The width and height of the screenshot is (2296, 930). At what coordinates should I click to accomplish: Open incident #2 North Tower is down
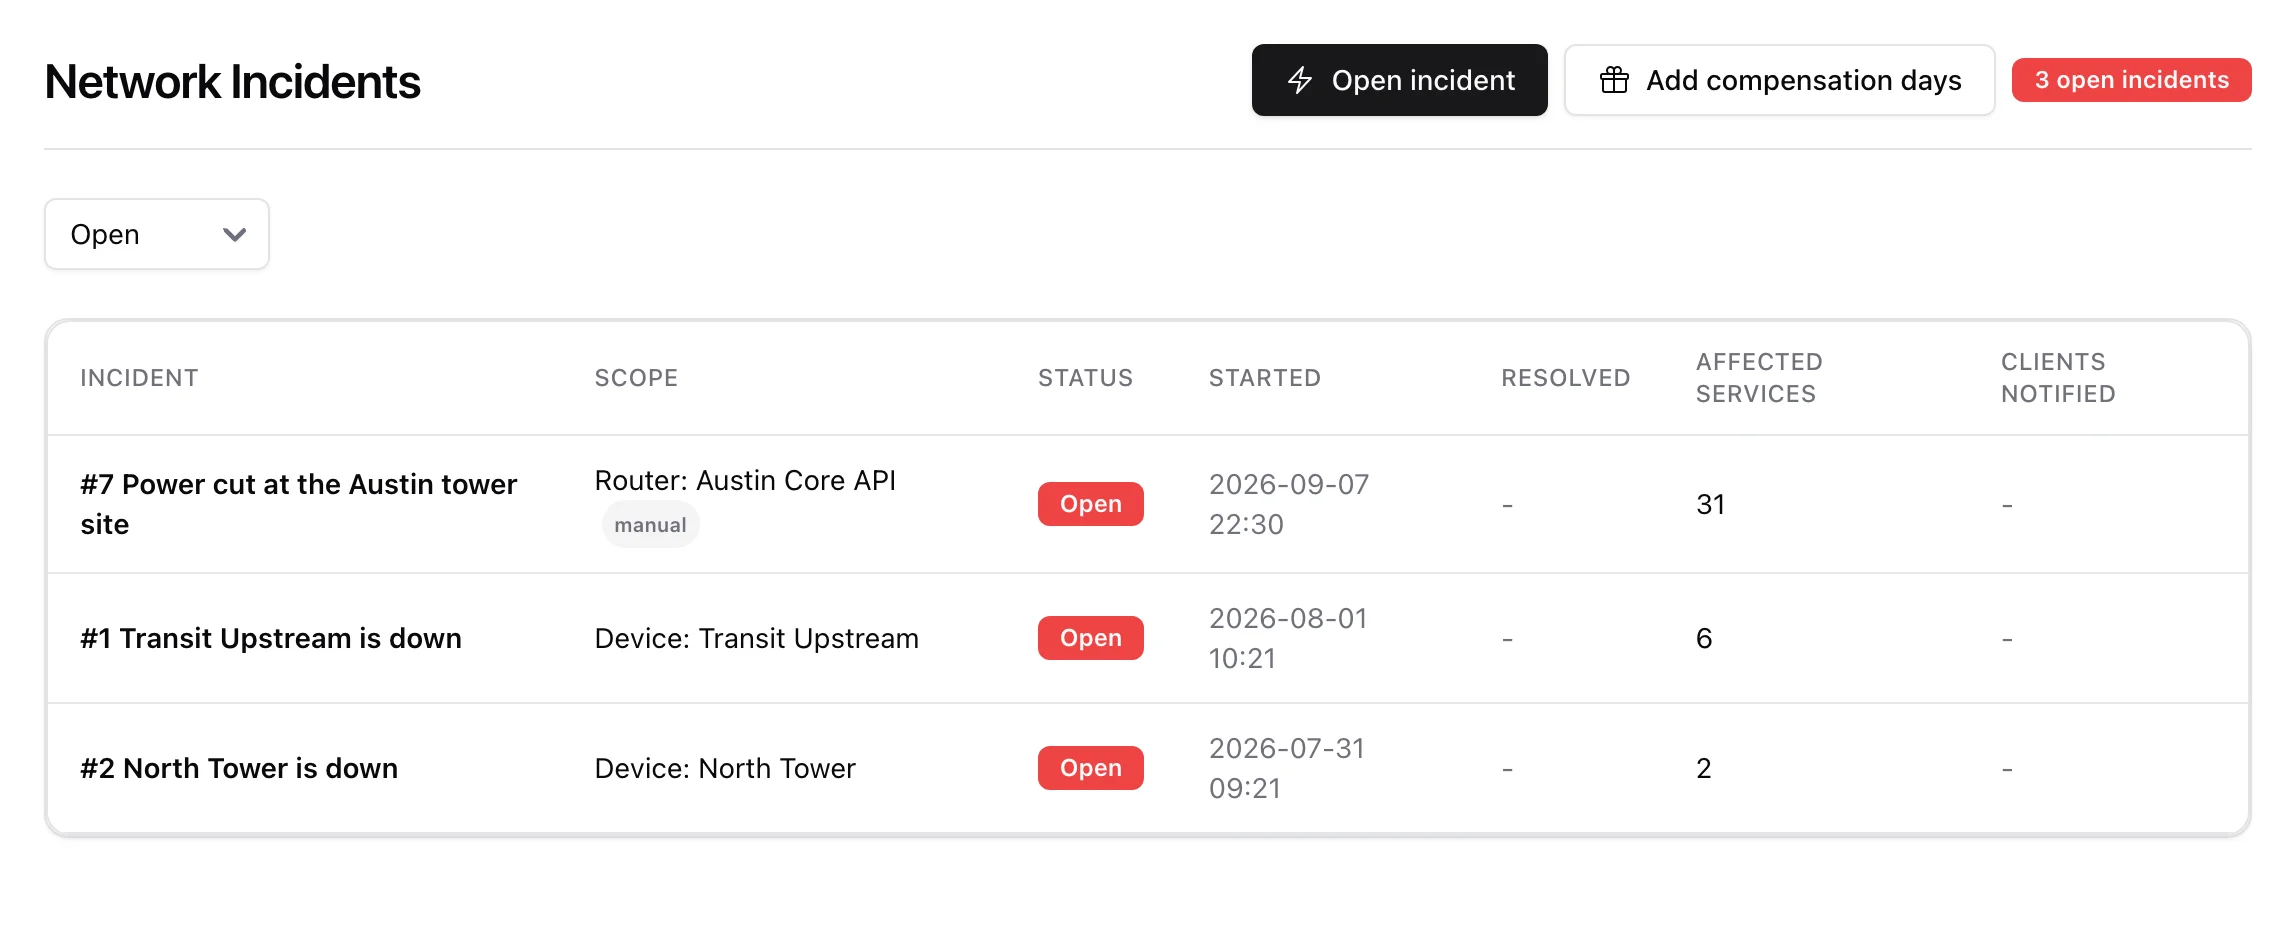tap(239, 768)
